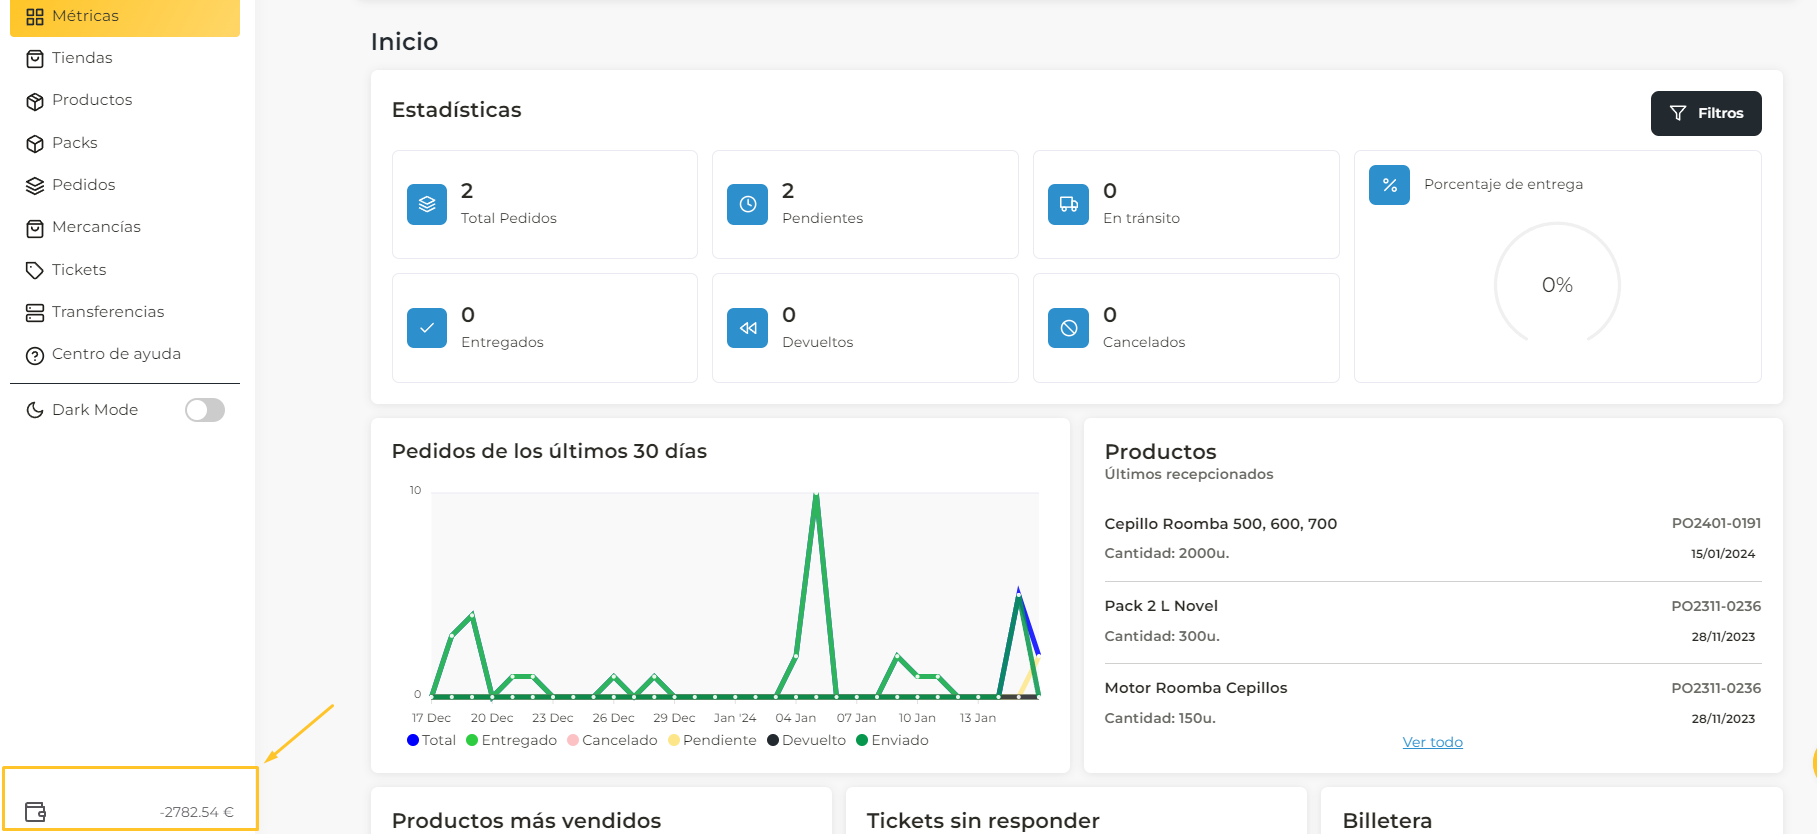This screenshot has height=834, width=1817.
Task: Click the Devueltos rewind icon
Action: pos(747,328)
